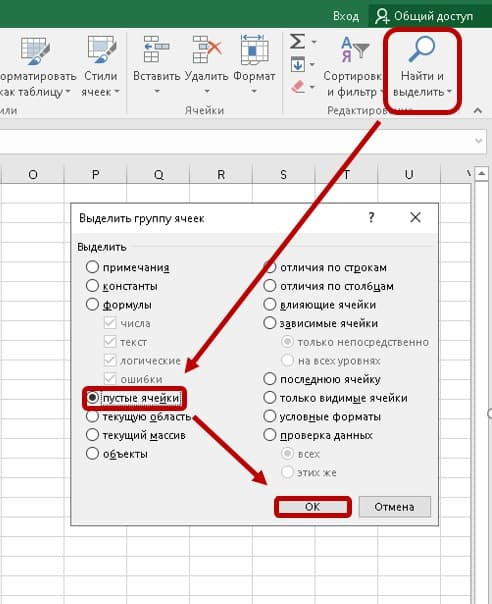This screenshot has width=492, height=604.
Task: Click the Clear eraser icon
Action: click(298, 86)
